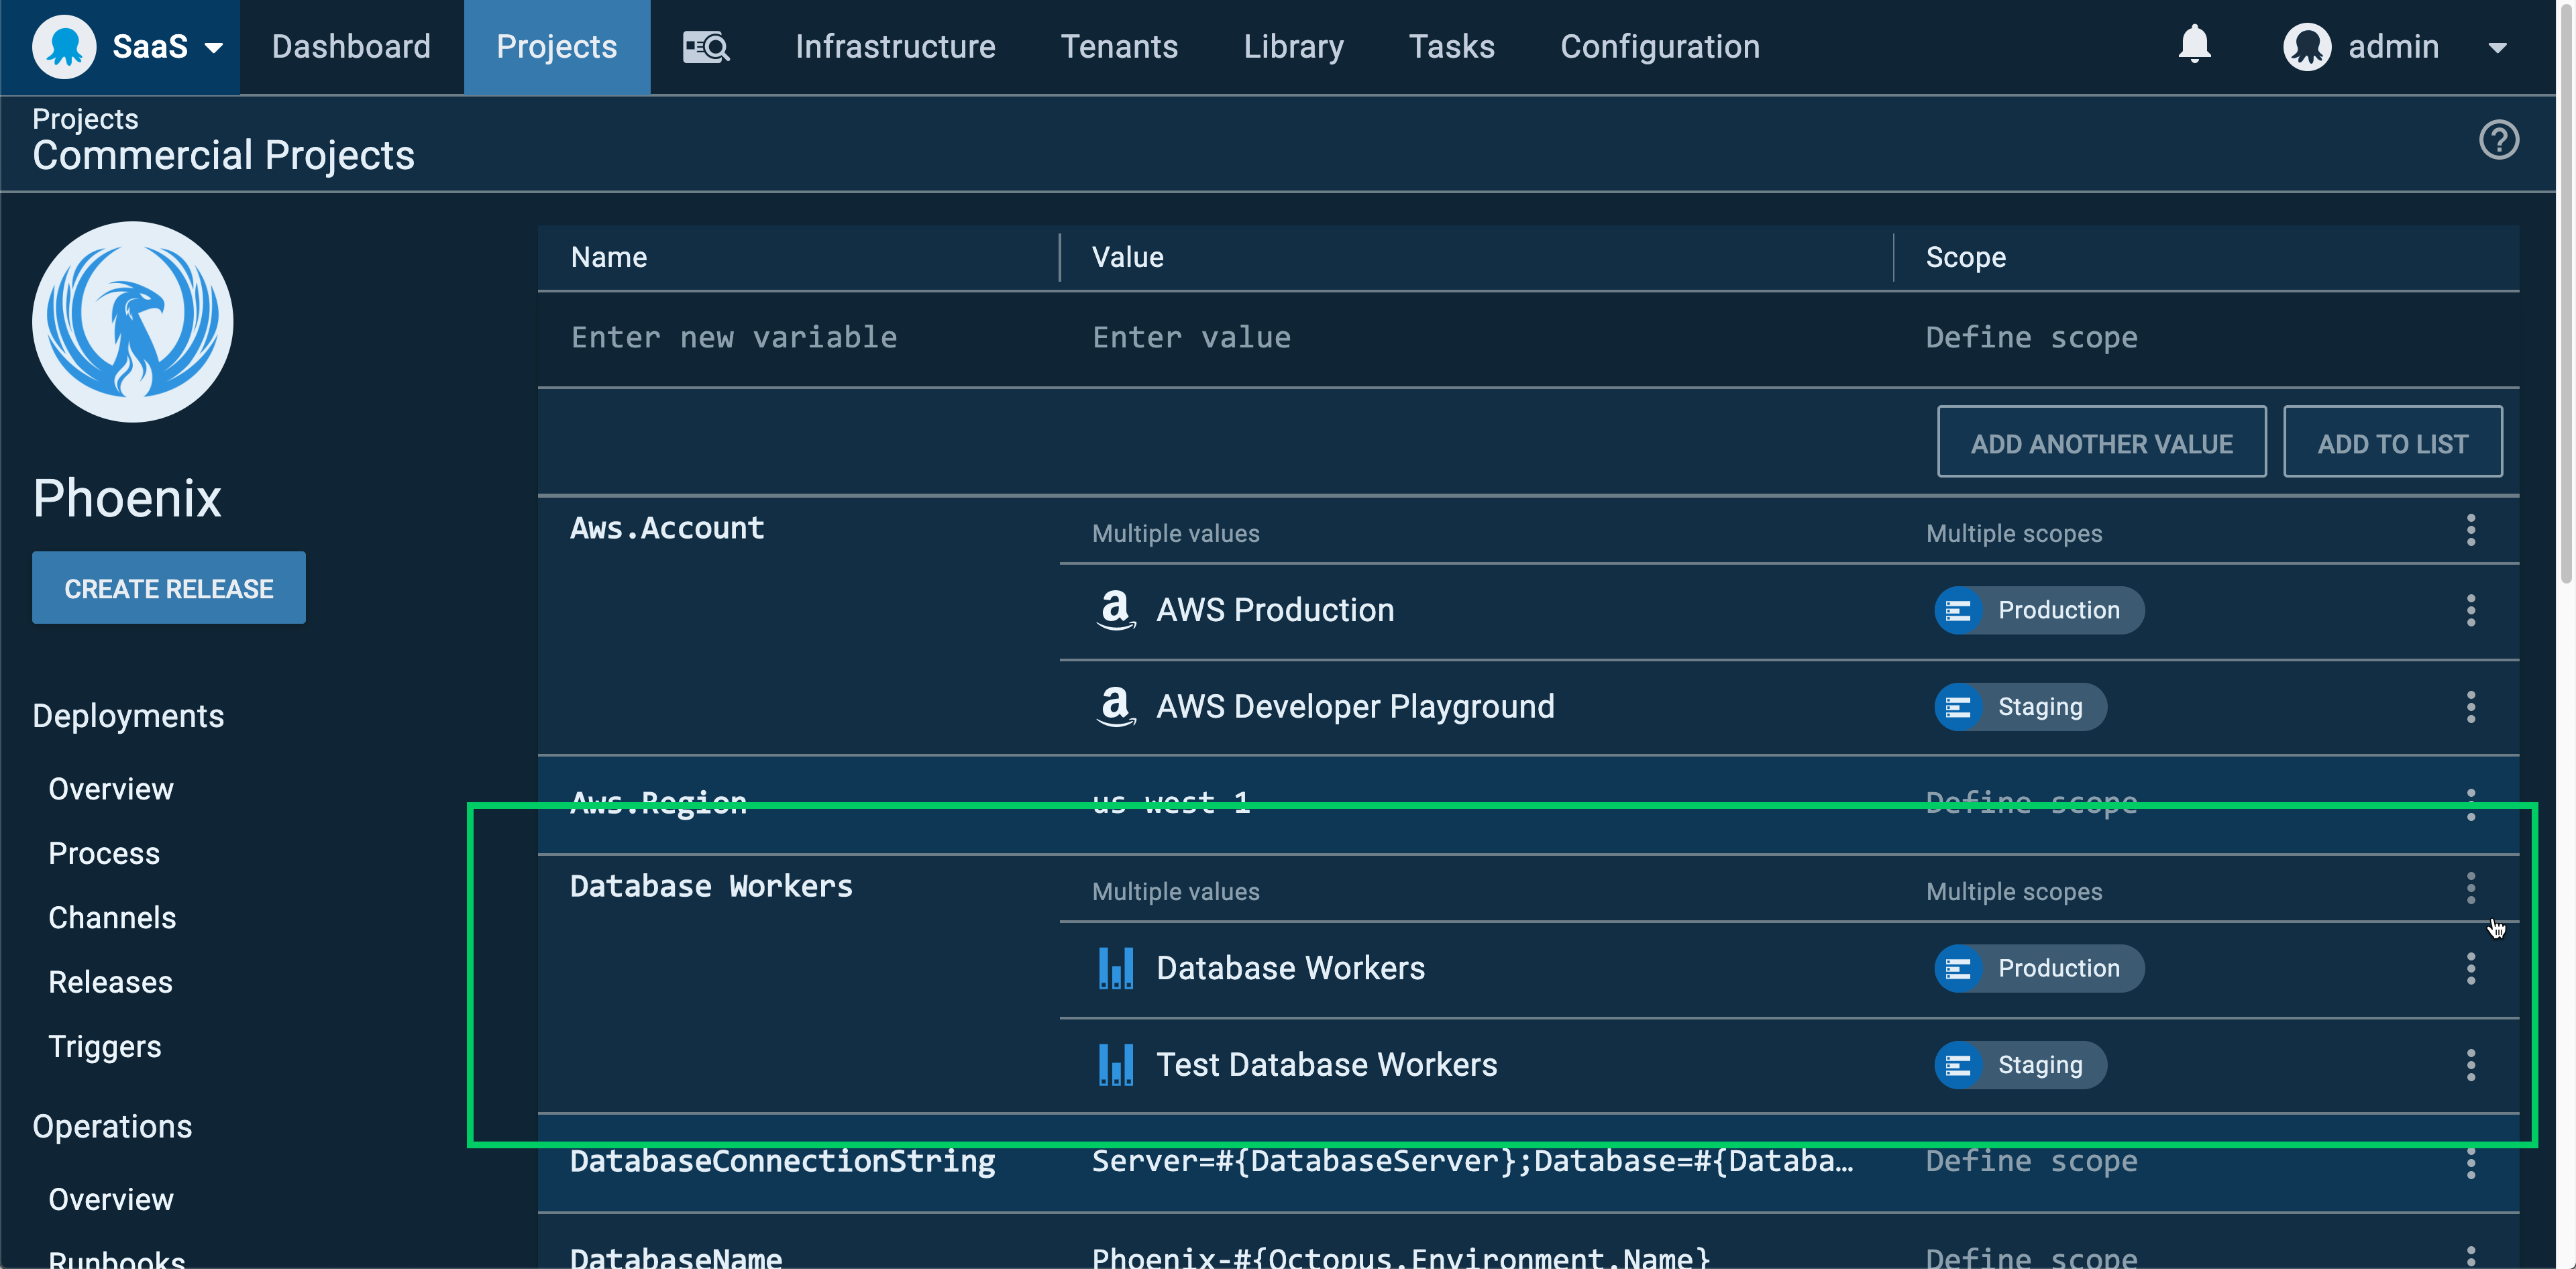Click ADD ANOTHER VALUE

click(x=2102, y=441)
